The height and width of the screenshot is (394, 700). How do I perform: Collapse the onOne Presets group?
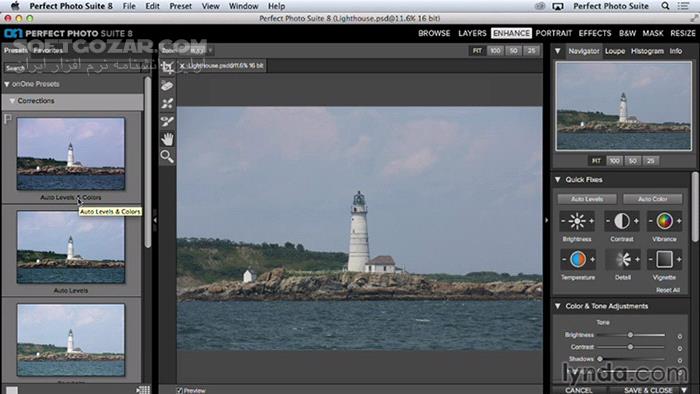(7, 84)
